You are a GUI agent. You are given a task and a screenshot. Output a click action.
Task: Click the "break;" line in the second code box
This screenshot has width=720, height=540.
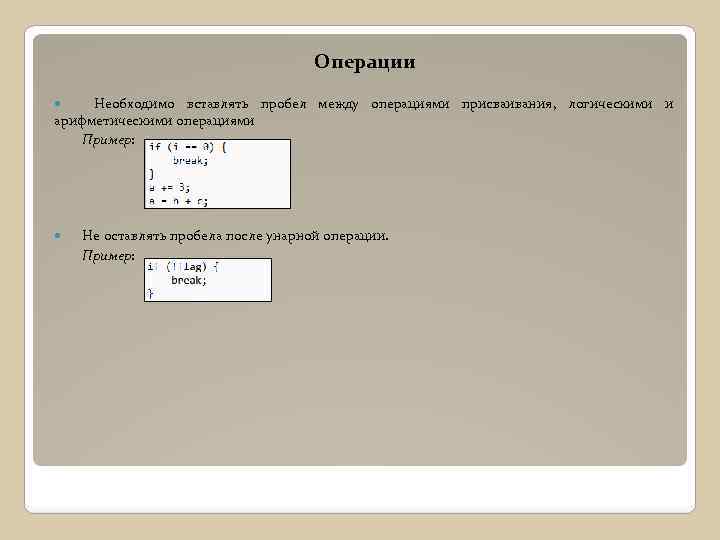(x=189, y=281)
